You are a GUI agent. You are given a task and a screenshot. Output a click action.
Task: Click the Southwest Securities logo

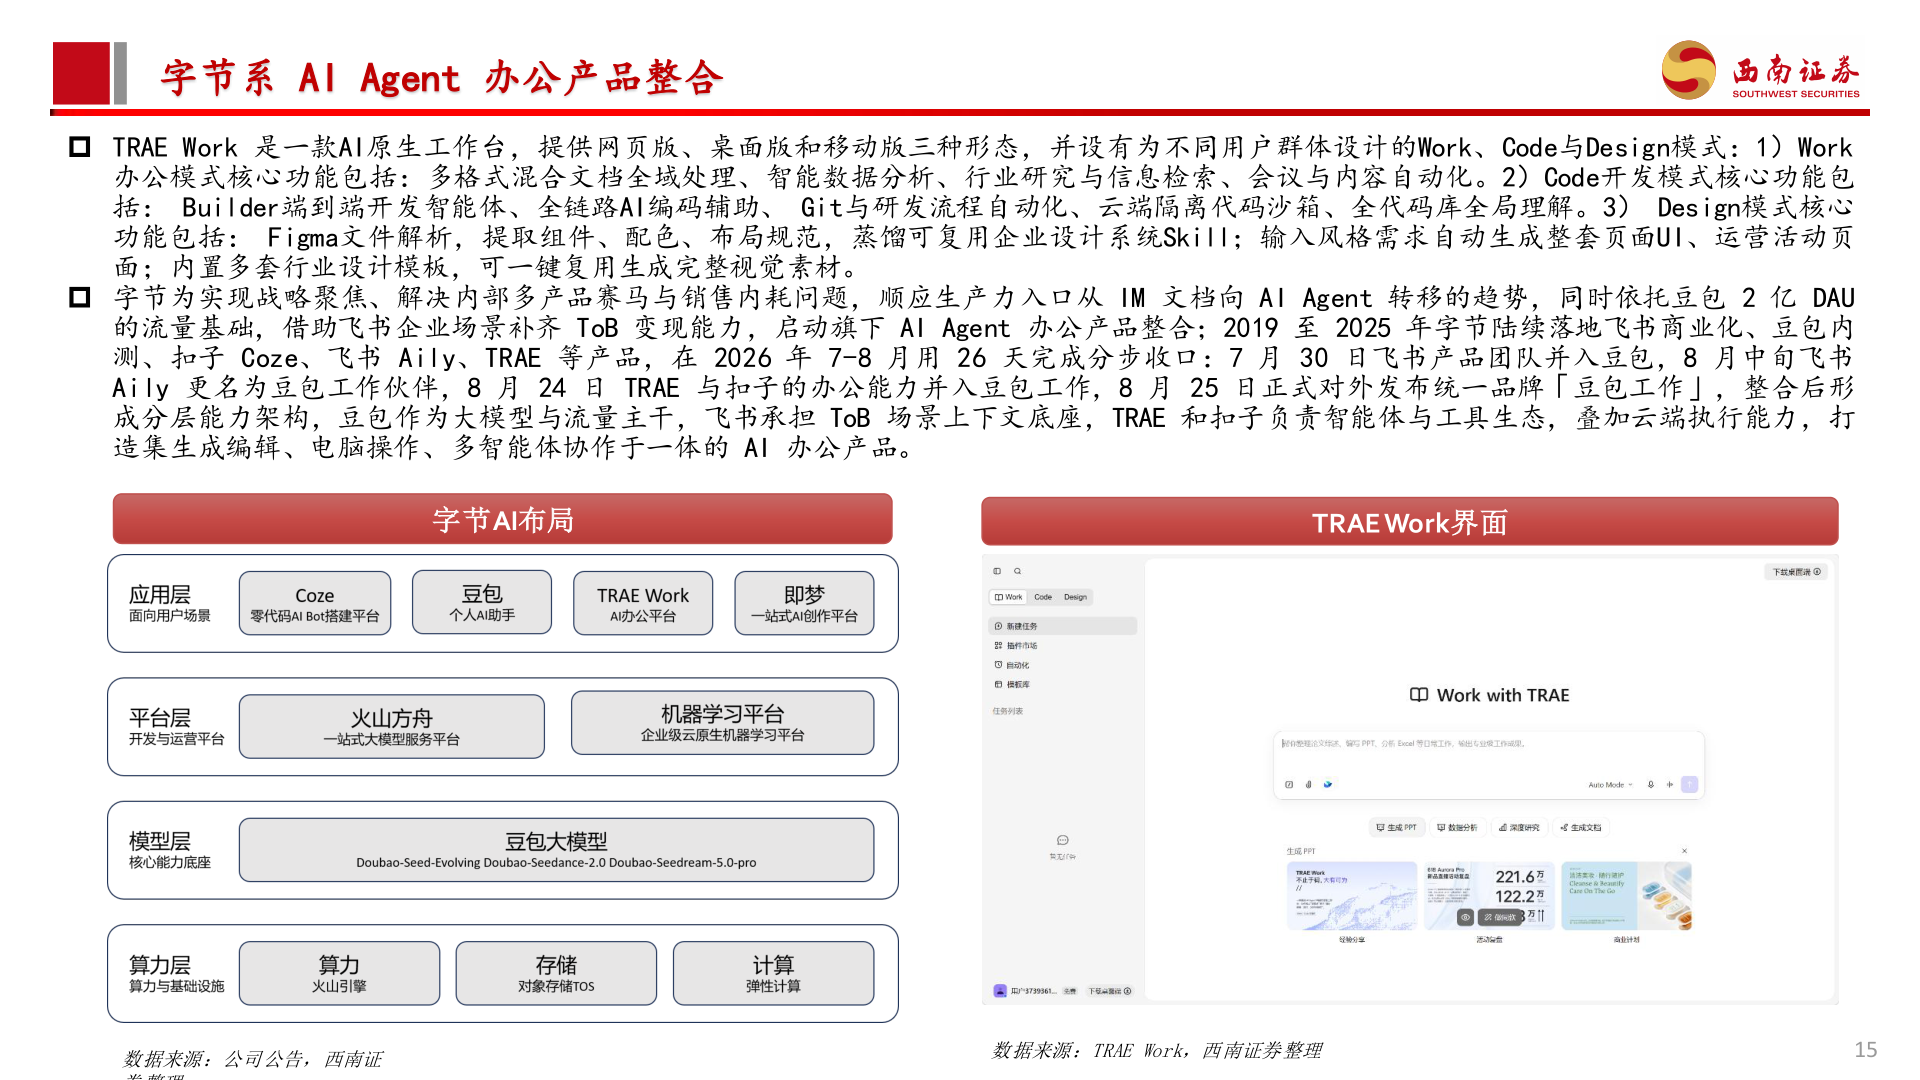[x=1760, y=70]
